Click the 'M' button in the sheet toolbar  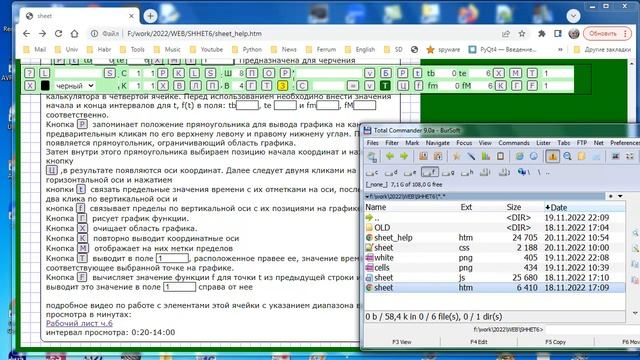pyautogui.click(x=516, y=73)
